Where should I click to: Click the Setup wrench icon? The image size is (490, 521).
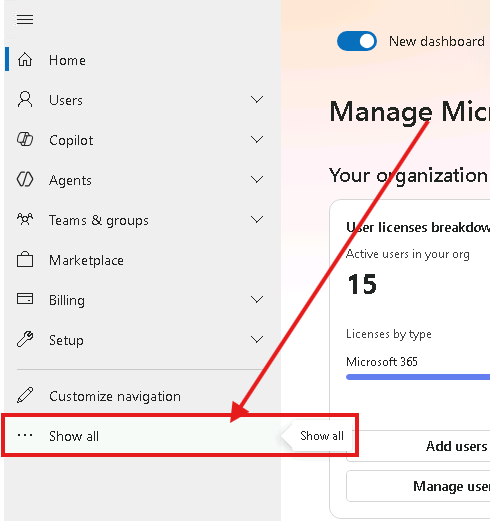[x=25, y=339]
